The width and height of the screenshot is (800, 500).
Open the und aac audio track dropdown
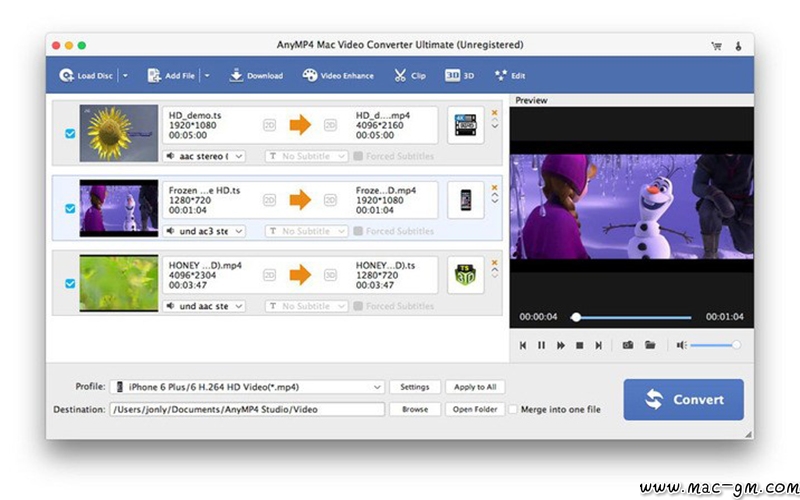click(204, 306)
